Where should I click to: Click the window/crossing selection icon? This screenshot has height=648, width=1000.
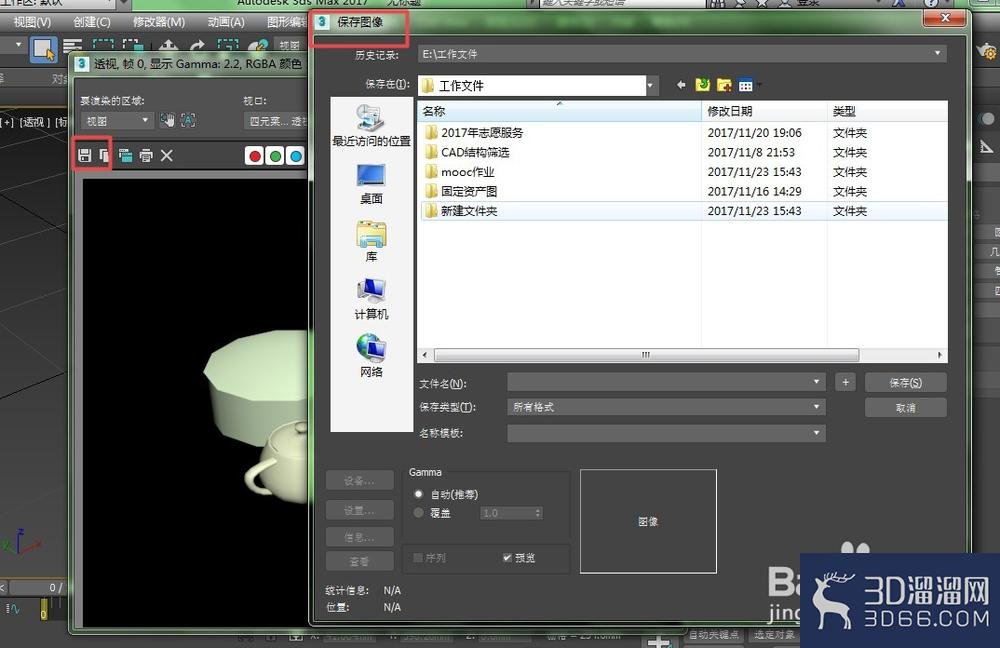[133, 47]
